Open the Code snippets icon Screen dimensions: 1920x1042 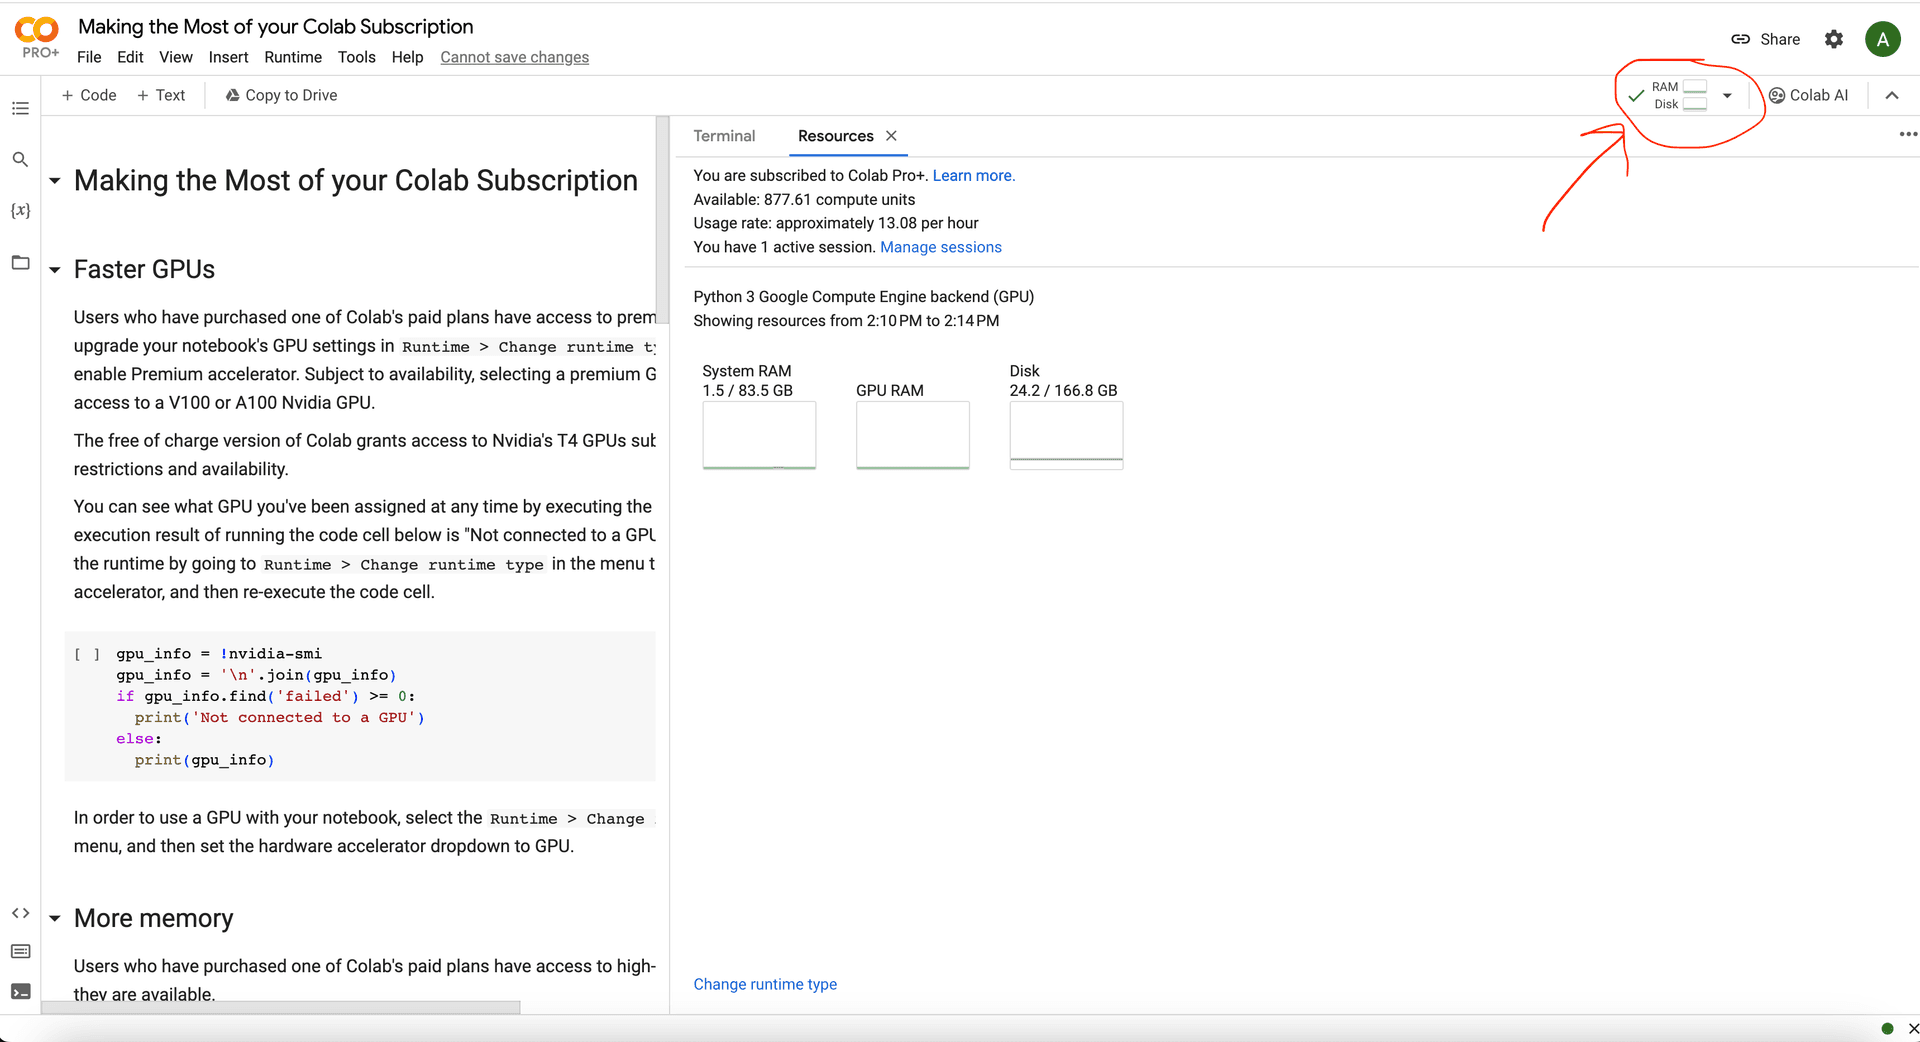click(x=20, y=913)
